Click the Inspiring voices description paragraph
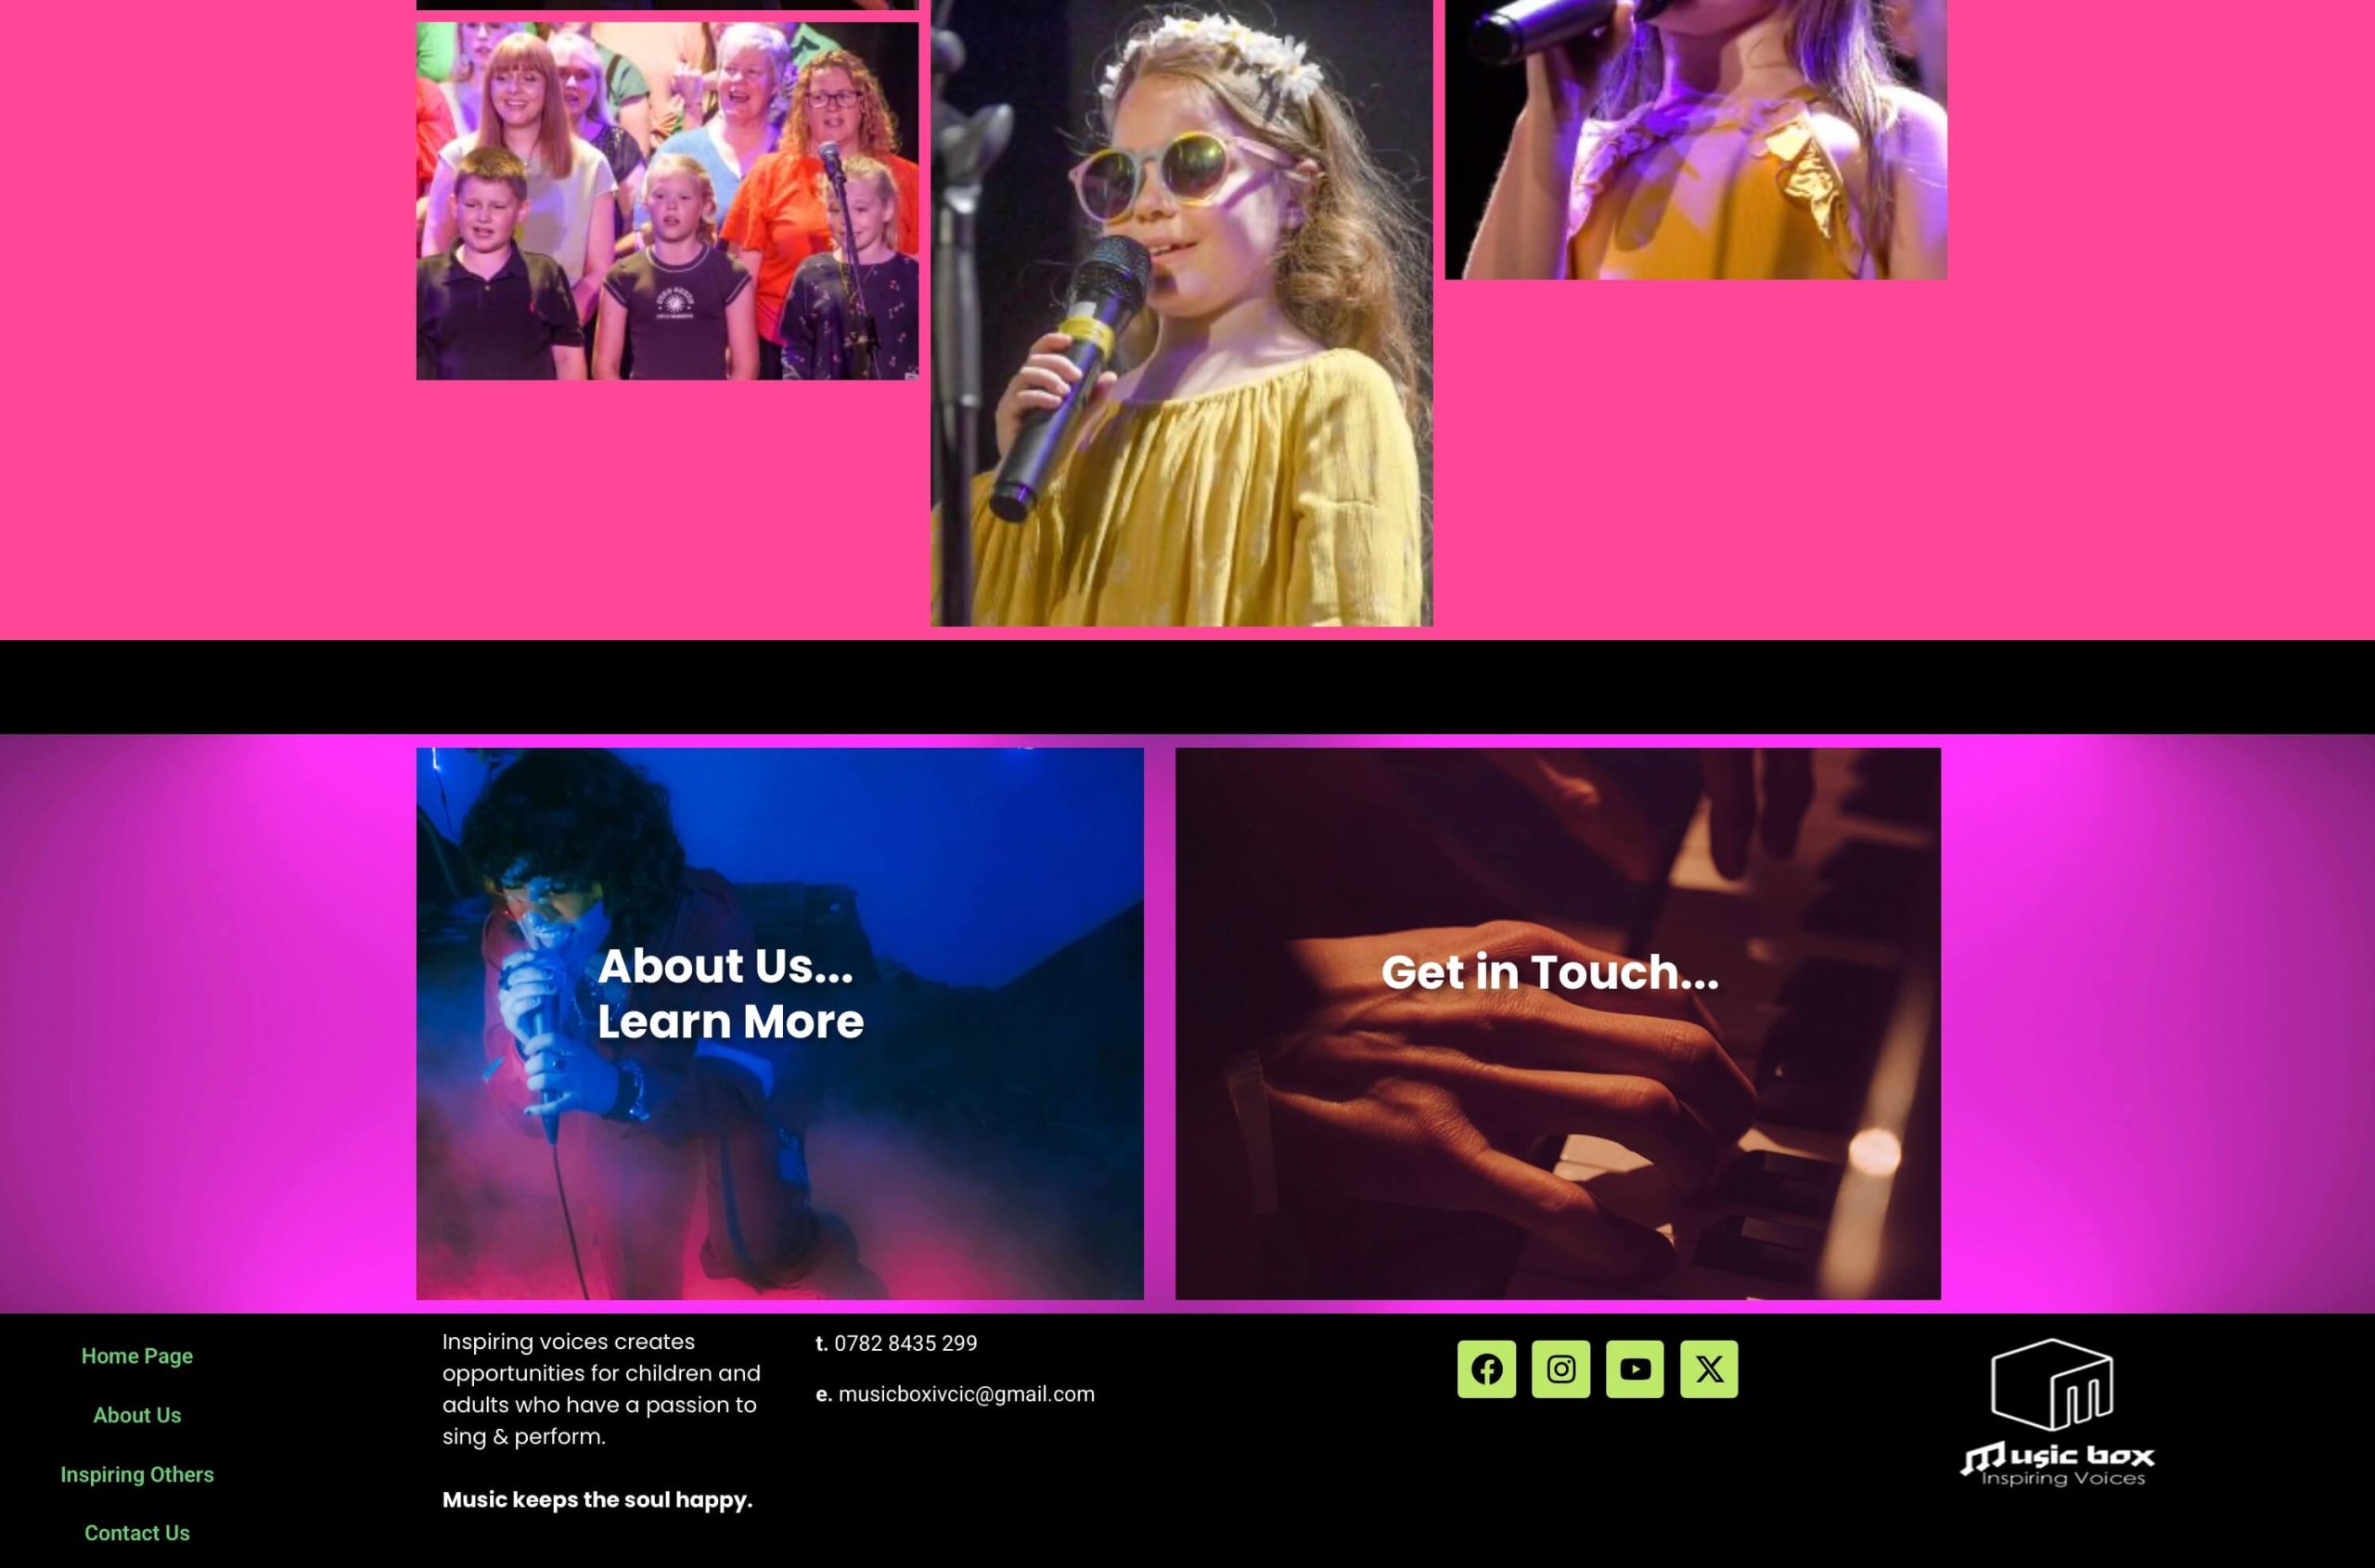The width and height of the screenshot is (2375, 1568). (601, 1389)
